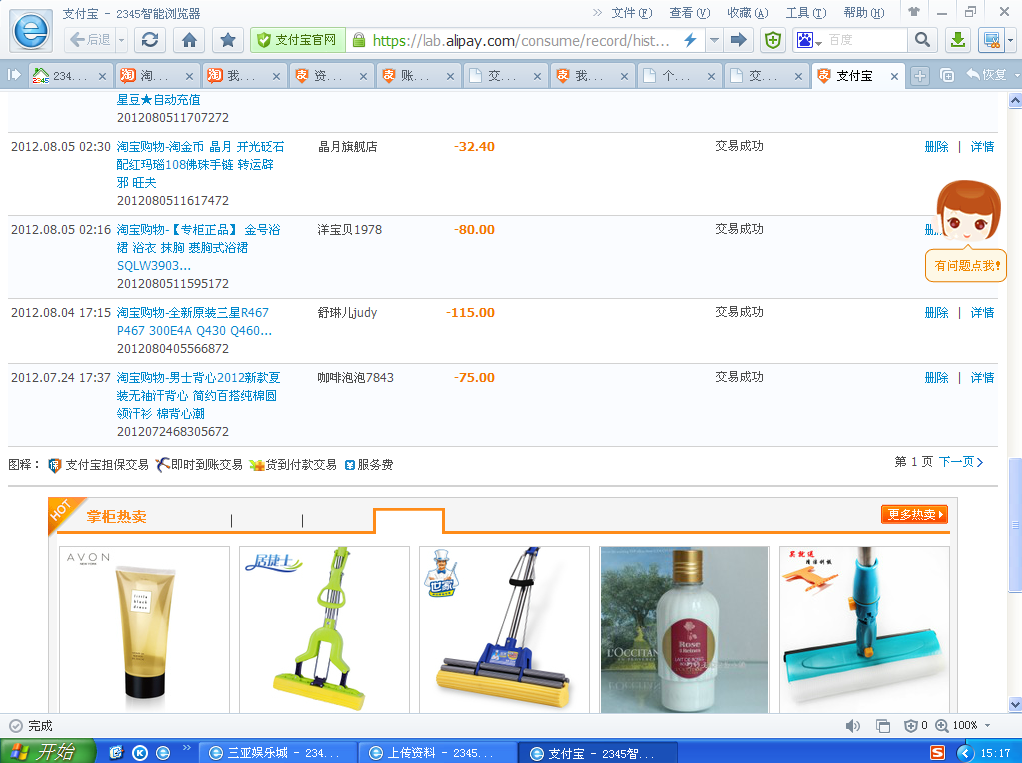This screenshot has height=763, width=1022.
Task: Click the browser refresh icon
Action: point(150,40)
